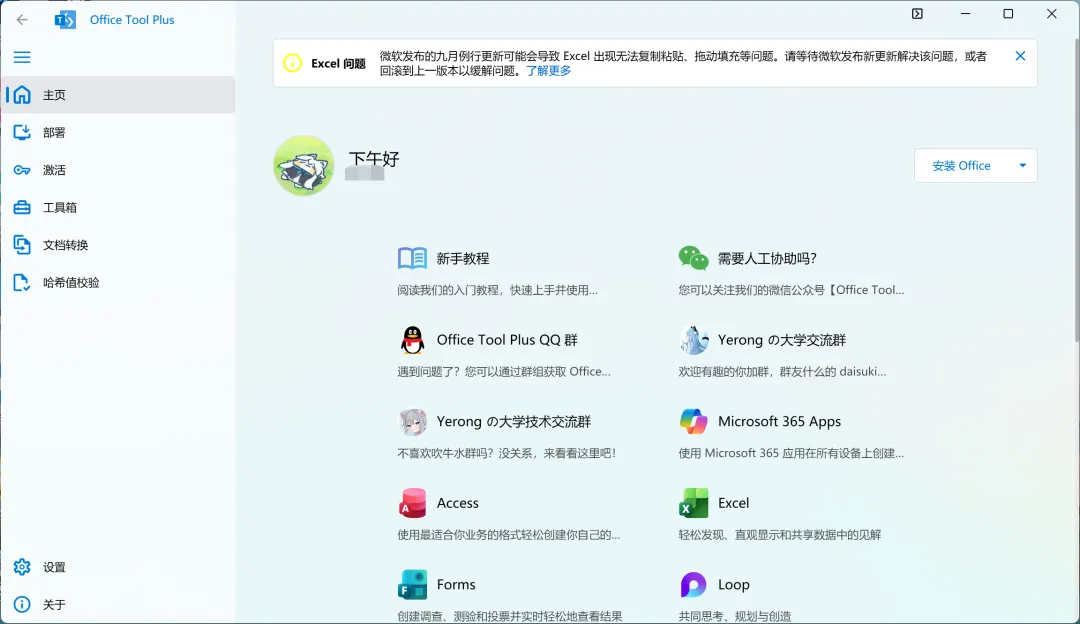This screenshot has width=1080, height=624.
Task: Click the QQ penguin icon
Action: point(412,340)
